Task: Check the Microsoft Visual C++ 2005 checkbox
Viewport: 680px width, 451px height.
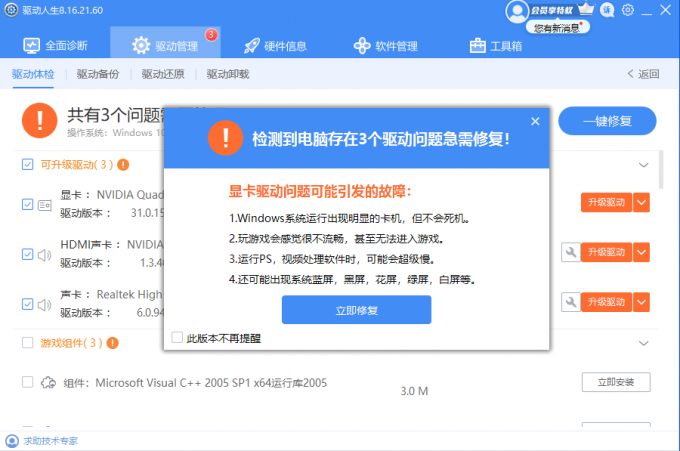Action: 27,382
